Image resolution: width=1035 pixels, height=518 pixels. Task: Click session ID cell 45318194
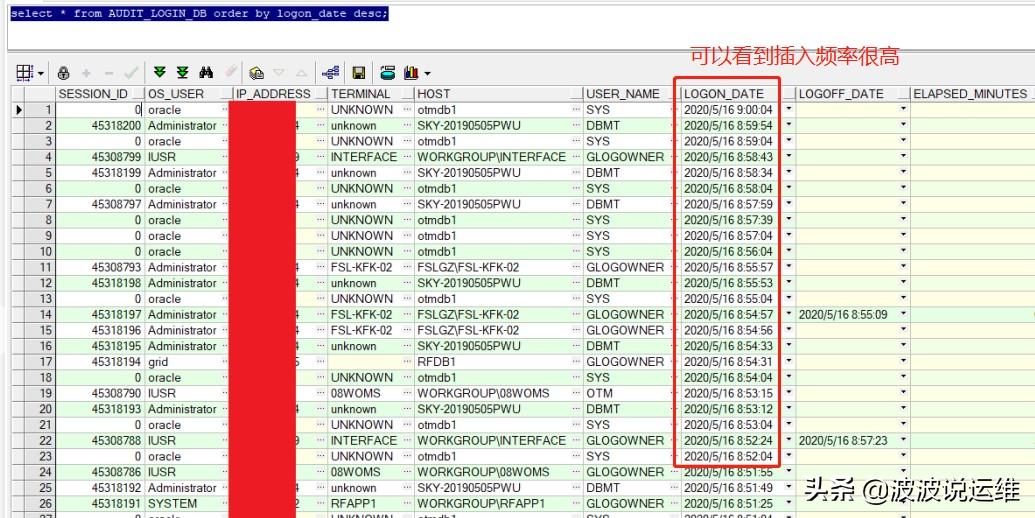click(x=100, y=362)
